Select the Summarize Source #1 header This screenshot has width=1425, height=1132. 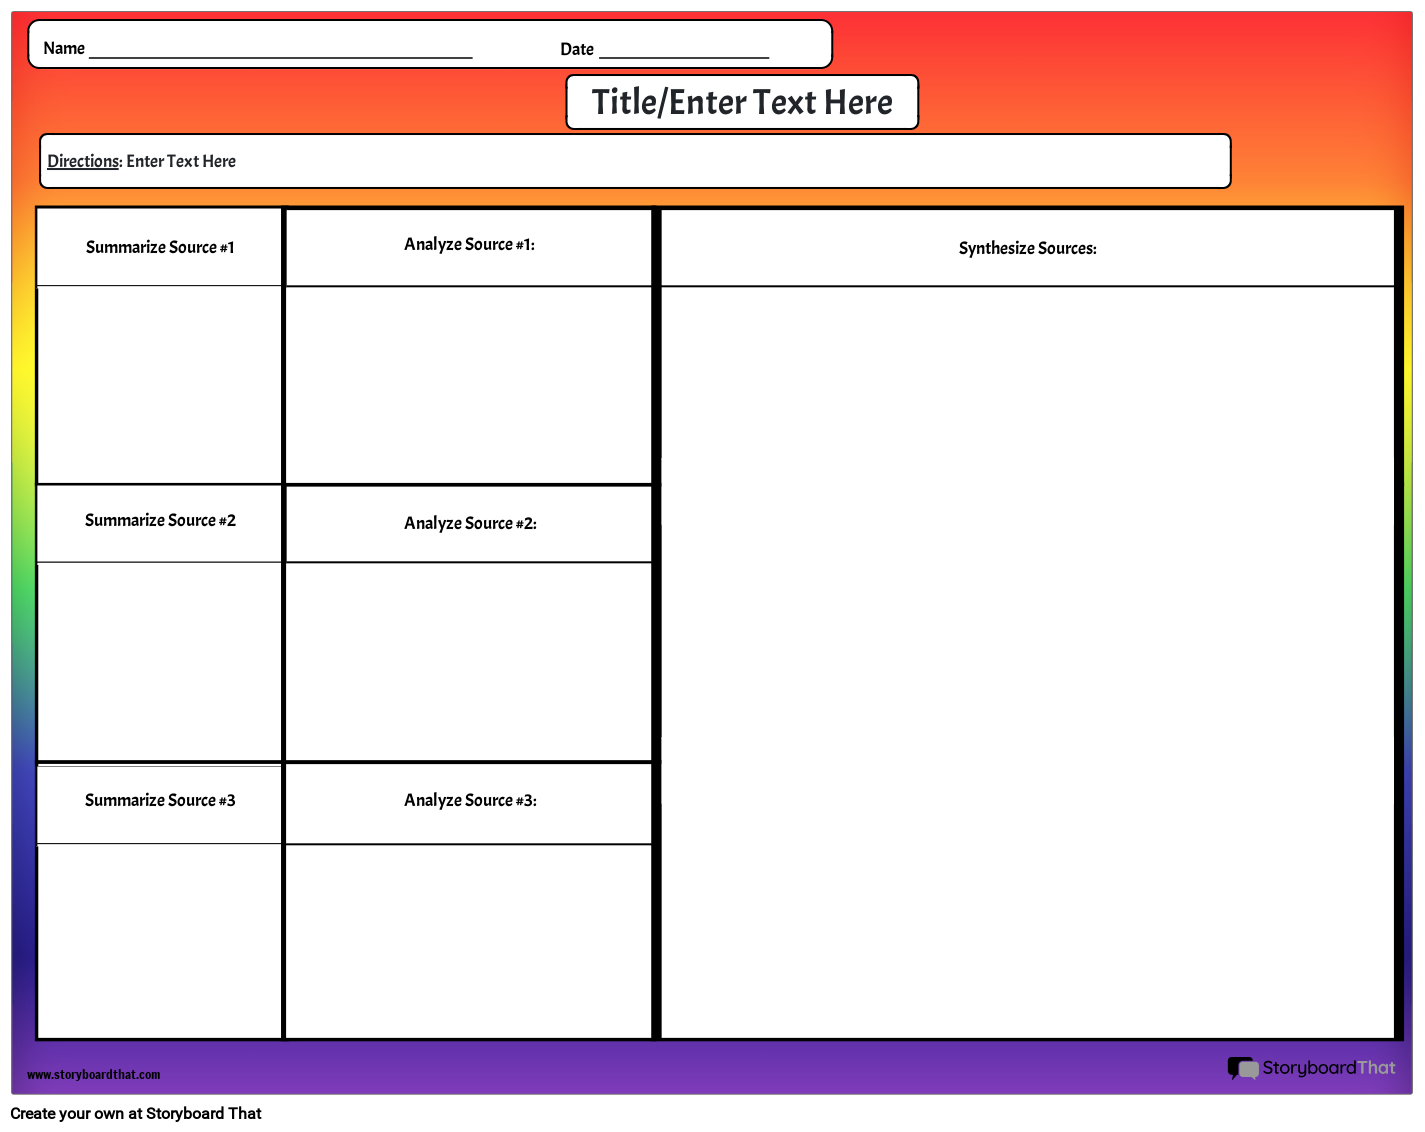click(160, 247)
